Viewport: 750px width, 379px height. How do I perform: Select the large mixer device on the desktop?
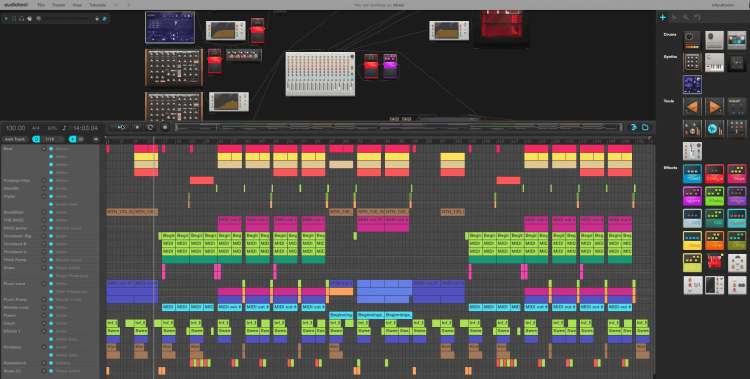click(320, 74)
